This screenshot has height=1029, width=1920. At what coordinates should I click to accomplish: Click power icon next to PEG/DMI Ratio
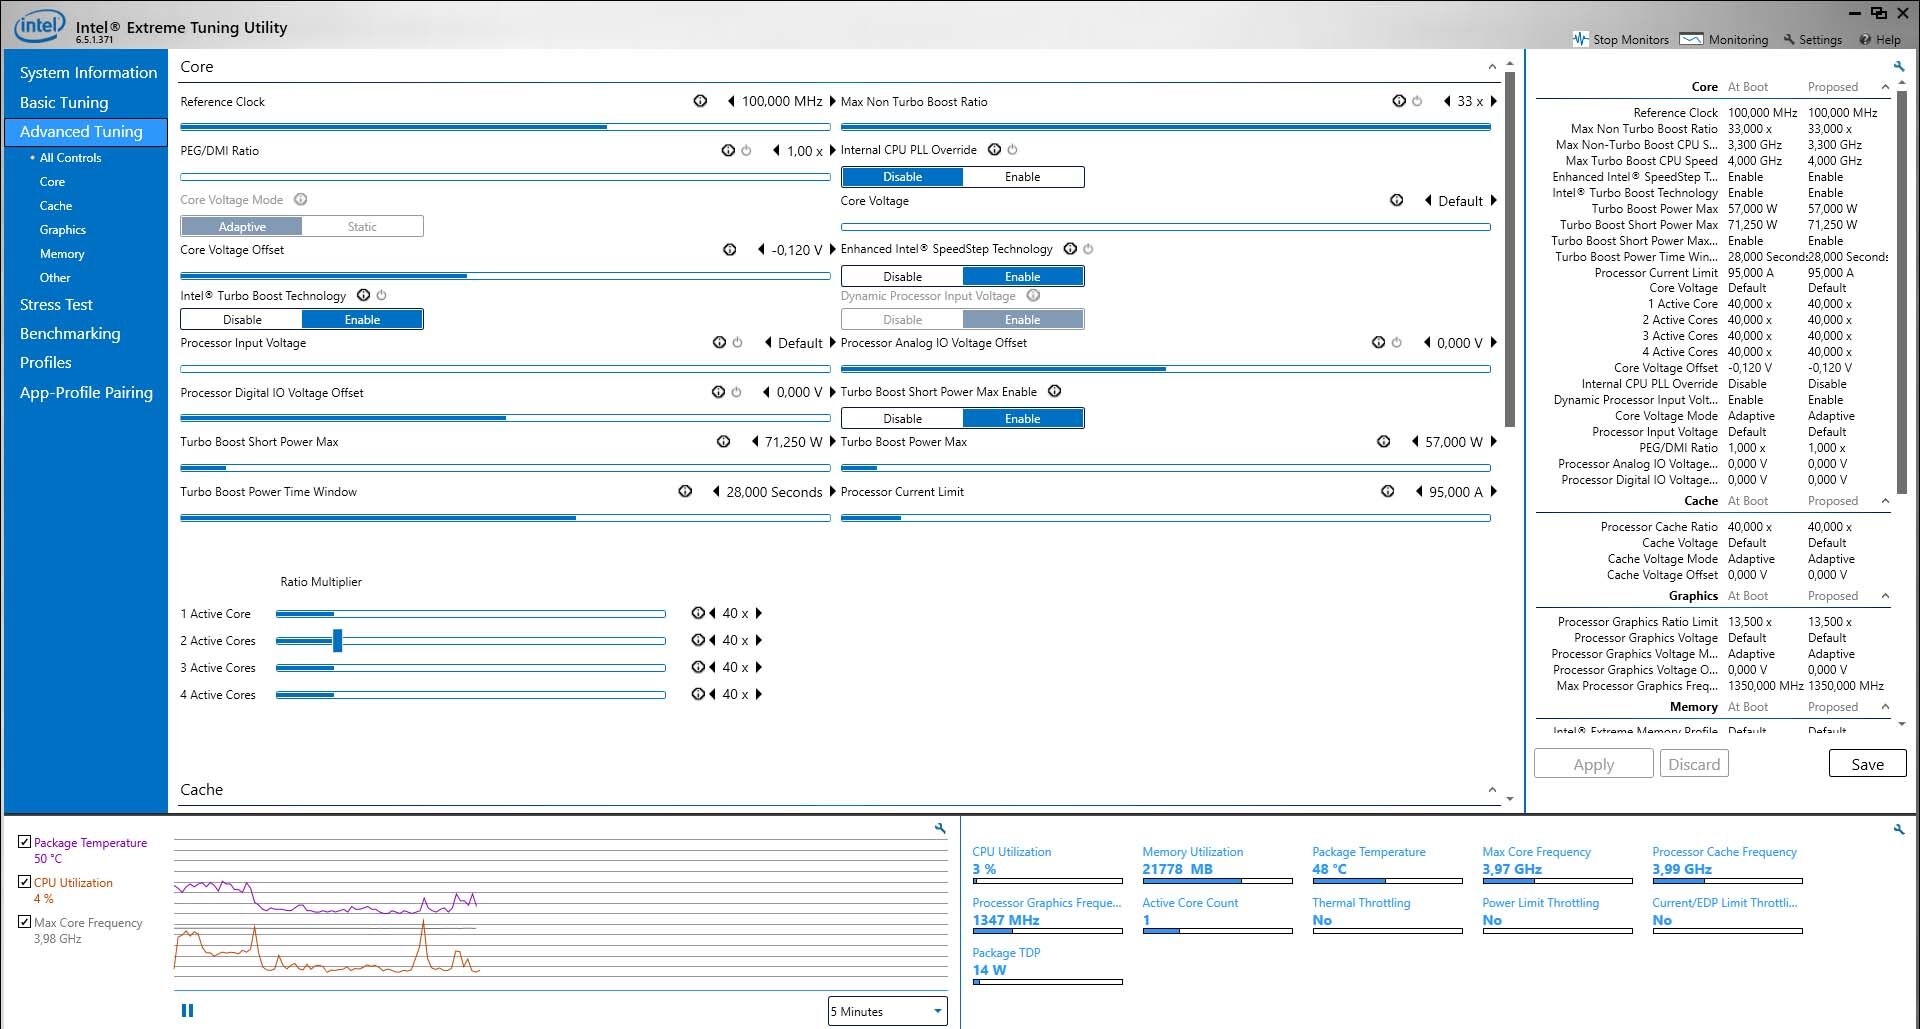(x=746, y=150)
